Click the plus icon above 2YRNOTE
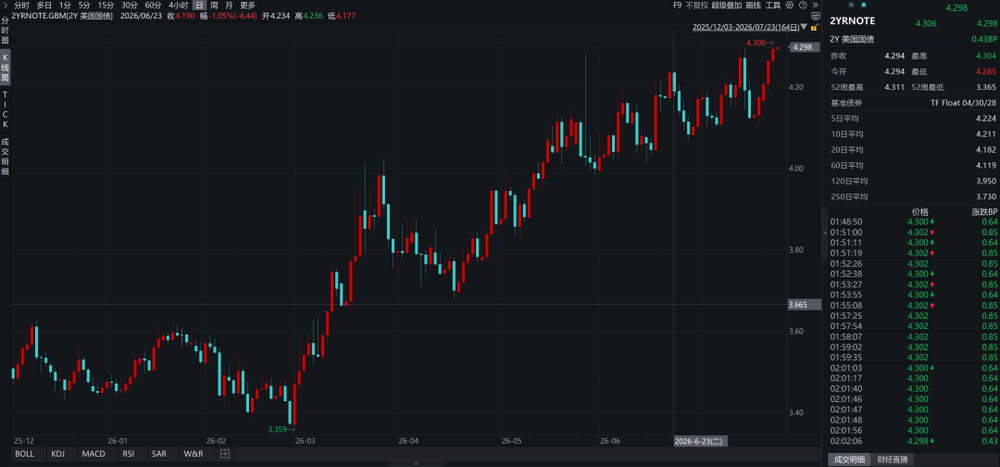The image size is (1000, 467). coord(851,4)
